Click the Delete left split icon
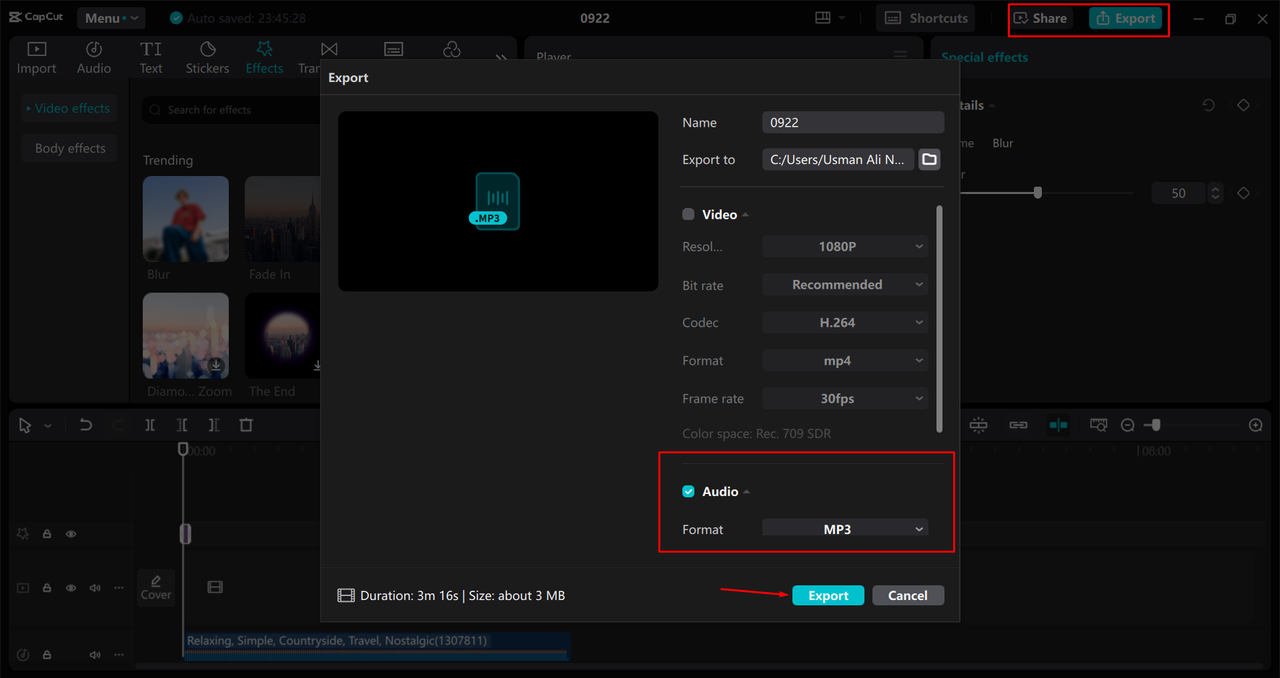Image resolution: width=1280 pixels, height=678 pixels. 182,425
